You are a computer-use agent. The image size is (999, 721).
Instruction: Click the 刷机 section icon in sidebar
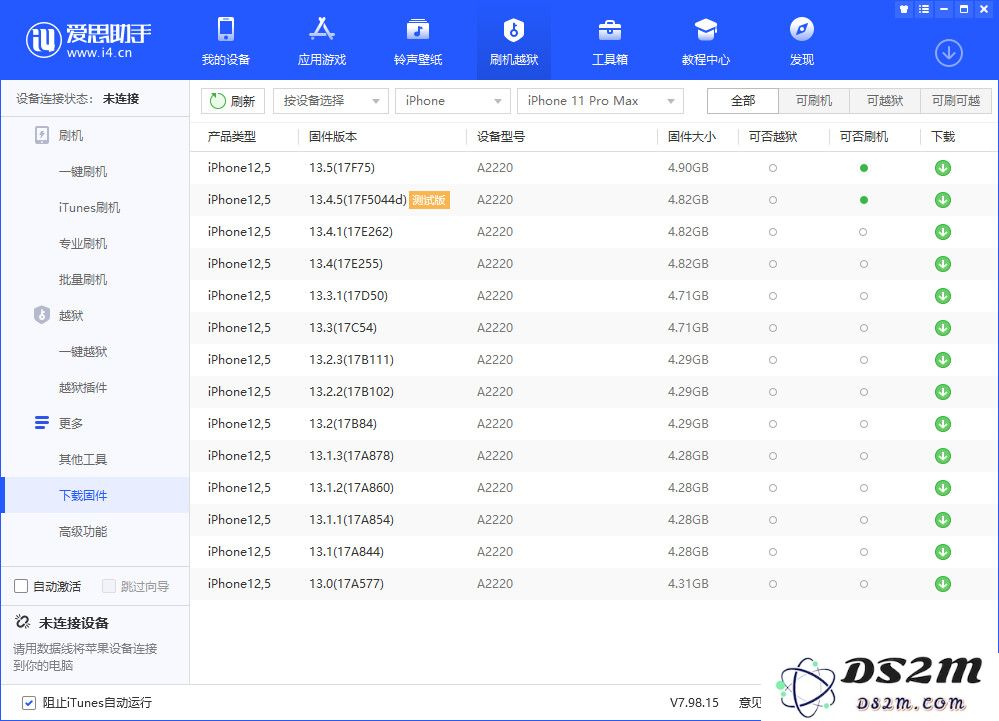(41, 135)
